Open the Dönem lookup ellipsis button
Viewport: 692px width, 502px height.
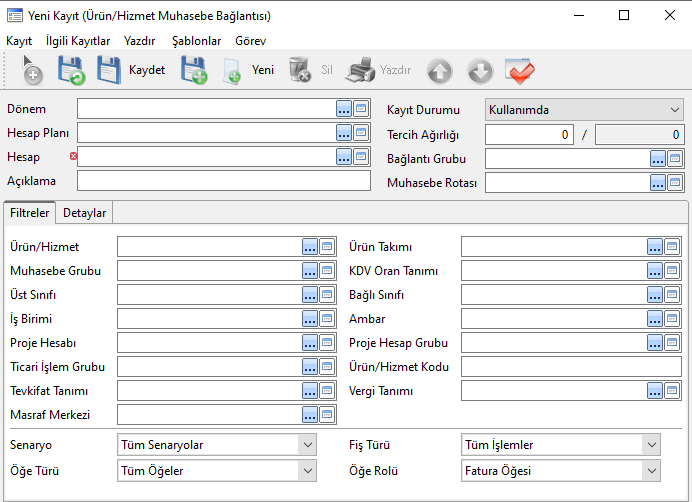point(343,108)
